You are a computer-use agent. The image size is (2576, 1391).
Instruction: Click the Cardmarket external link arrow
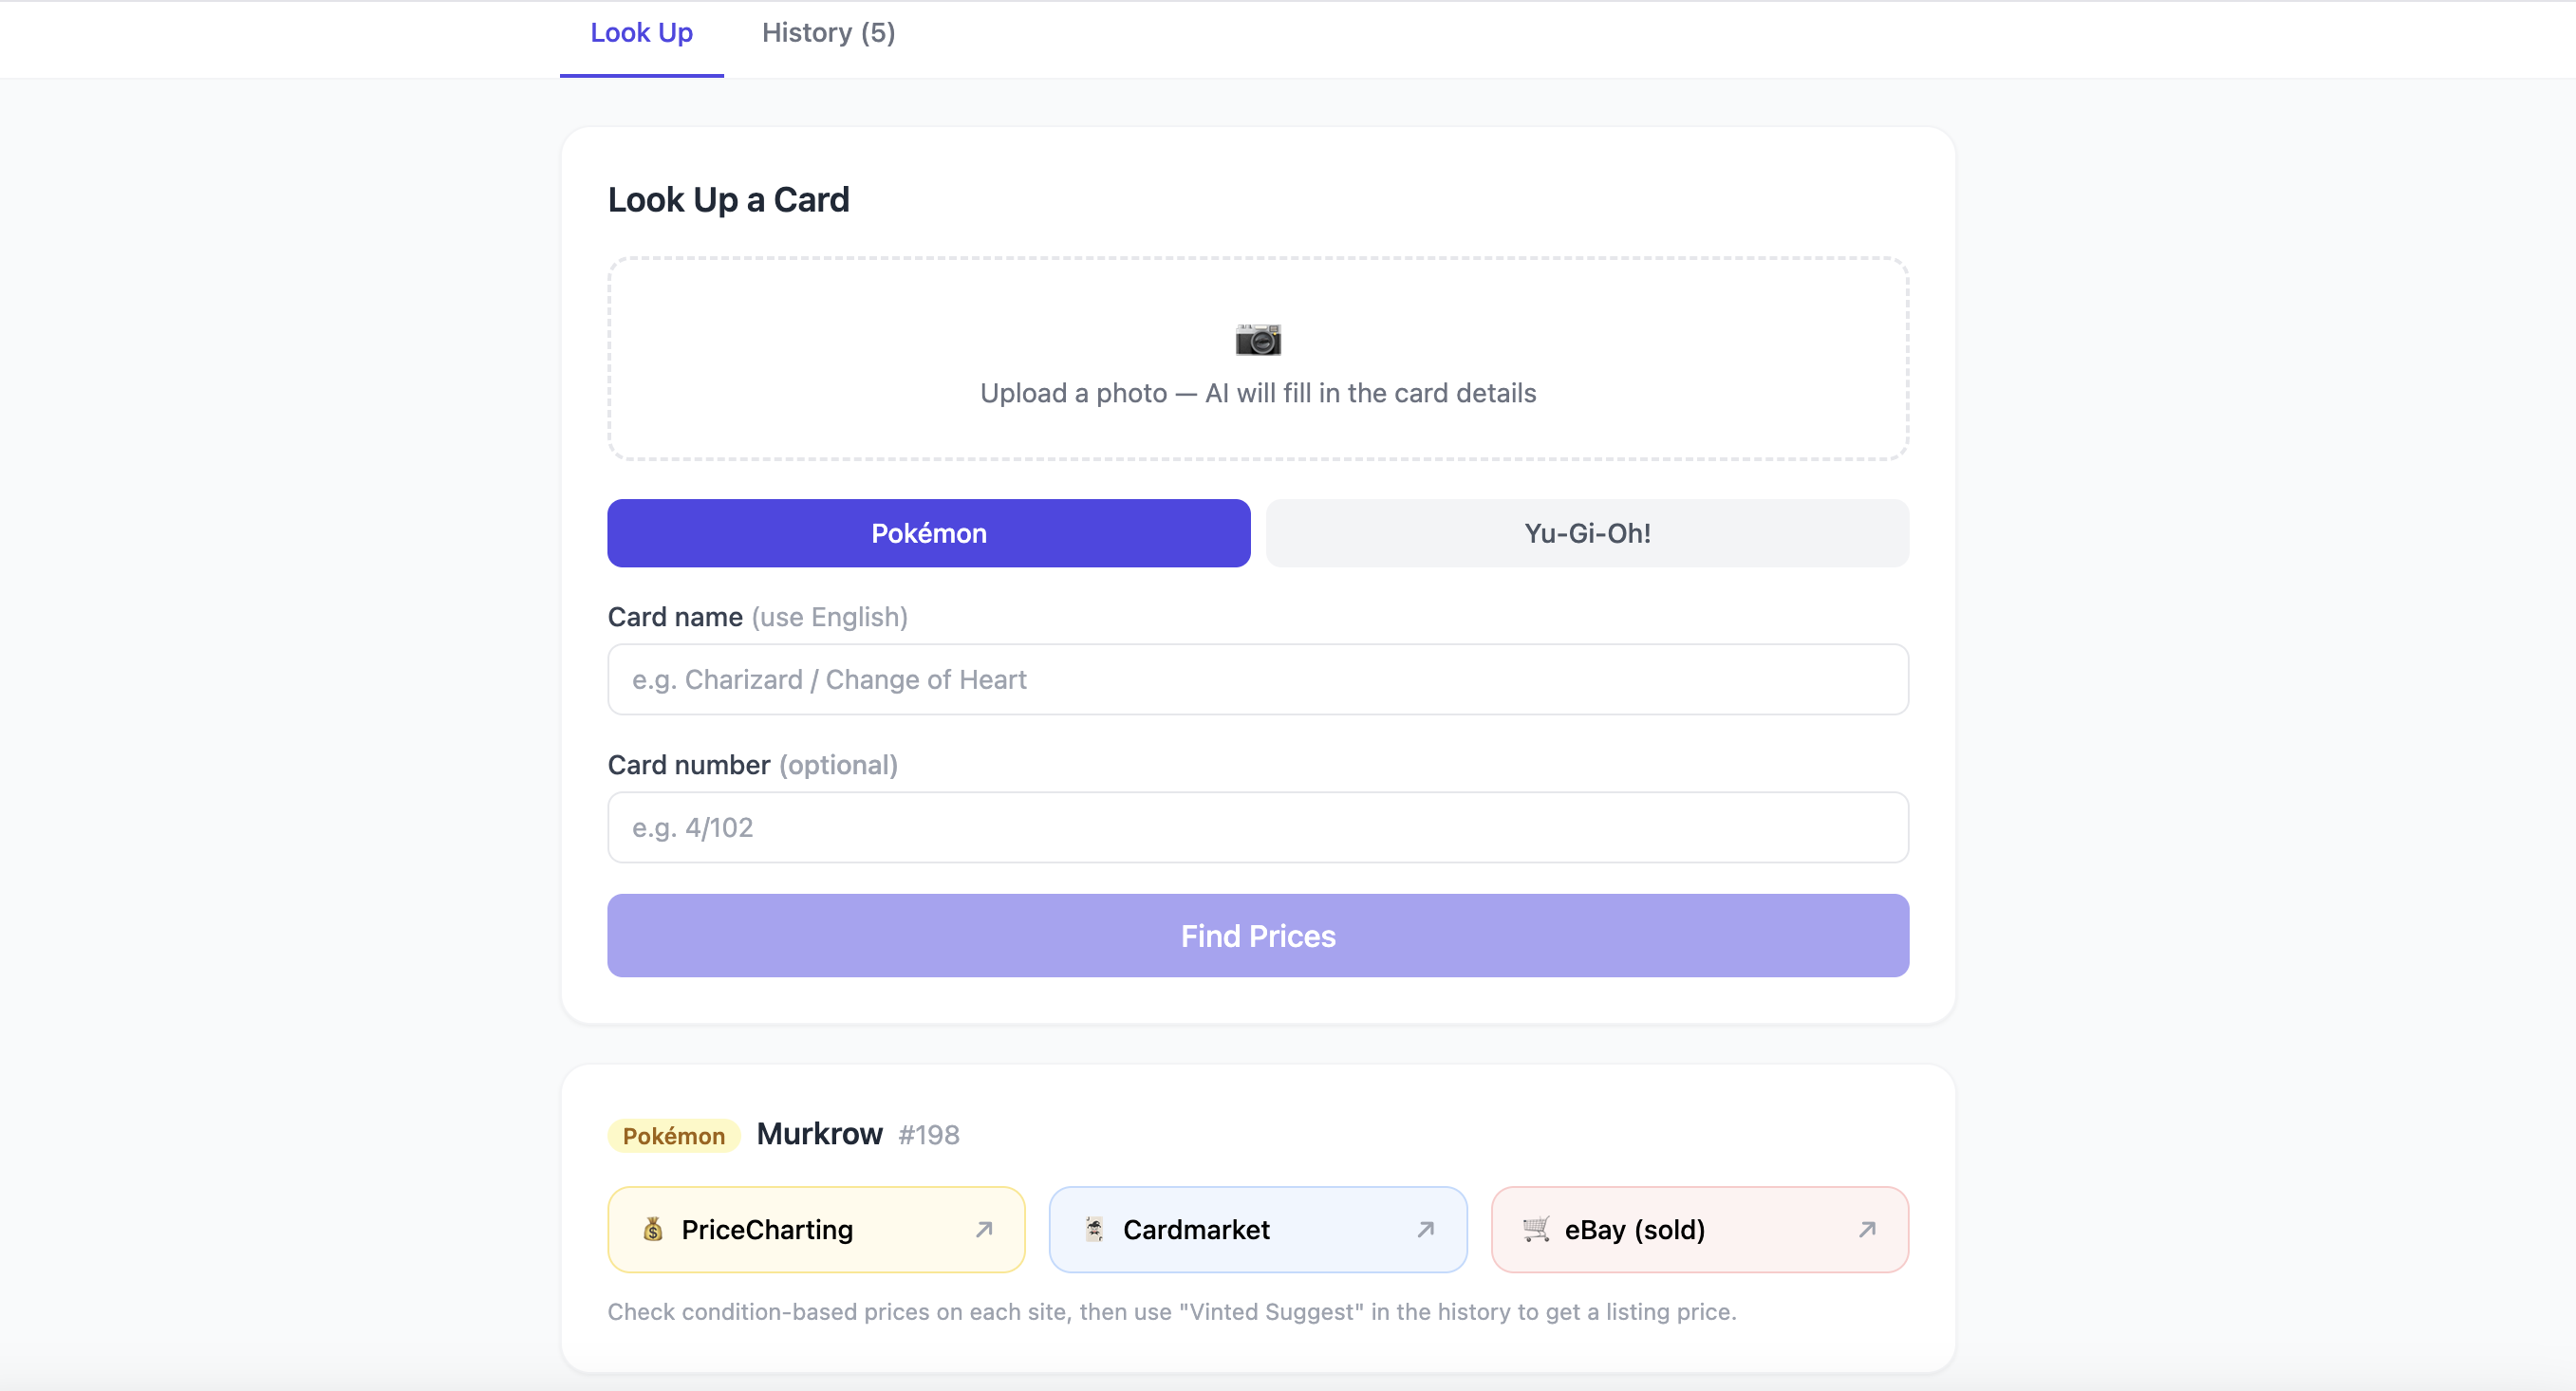[1426, 1229]
